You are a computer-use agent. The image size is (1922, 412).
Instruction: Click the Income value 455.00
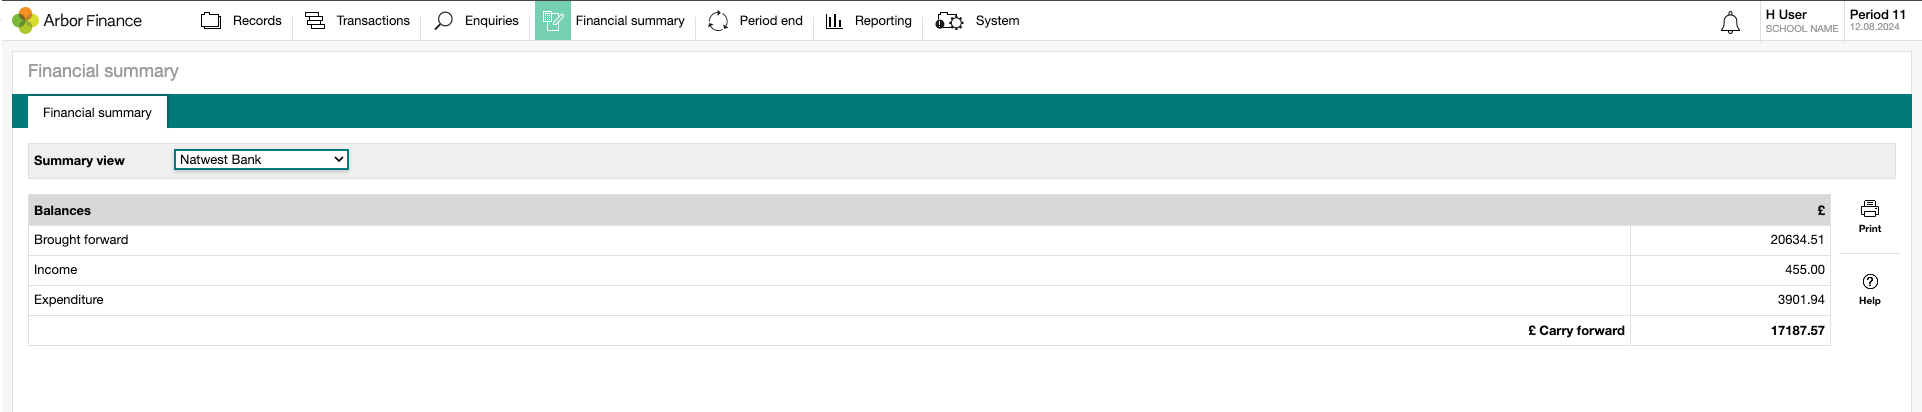click(x=1805, y=270)
